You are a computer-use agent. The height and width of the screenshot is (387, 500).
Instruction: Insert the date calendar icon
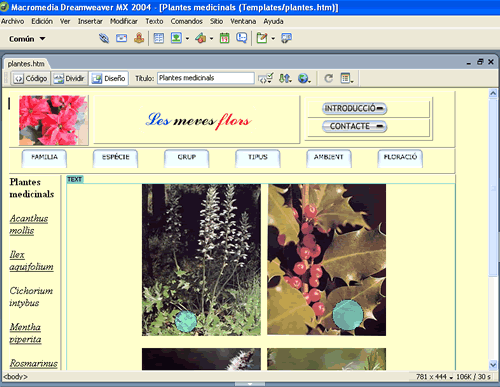click(224, 38)
